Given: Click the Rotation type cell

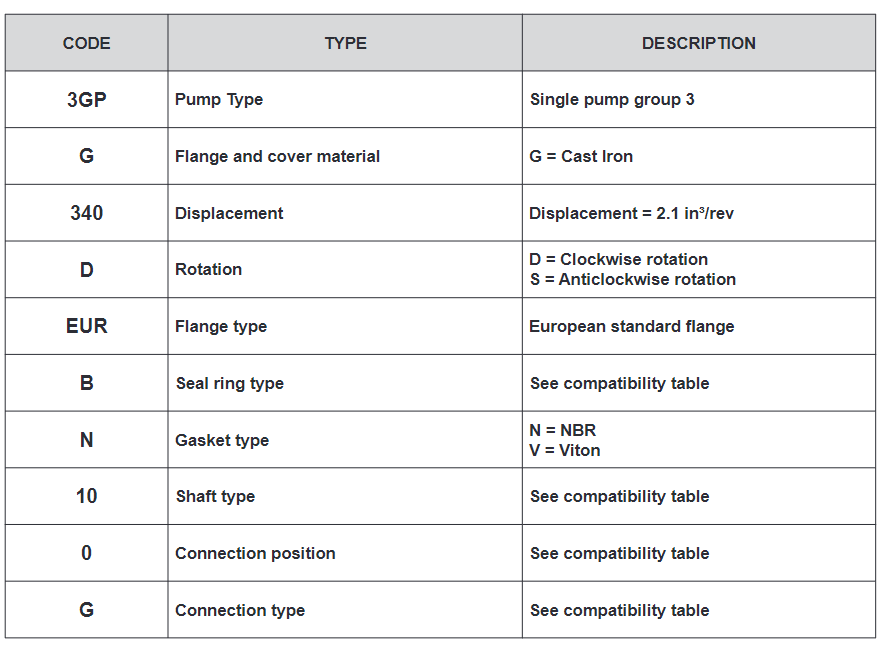Looking at the screenshot, I should point(208,269).
